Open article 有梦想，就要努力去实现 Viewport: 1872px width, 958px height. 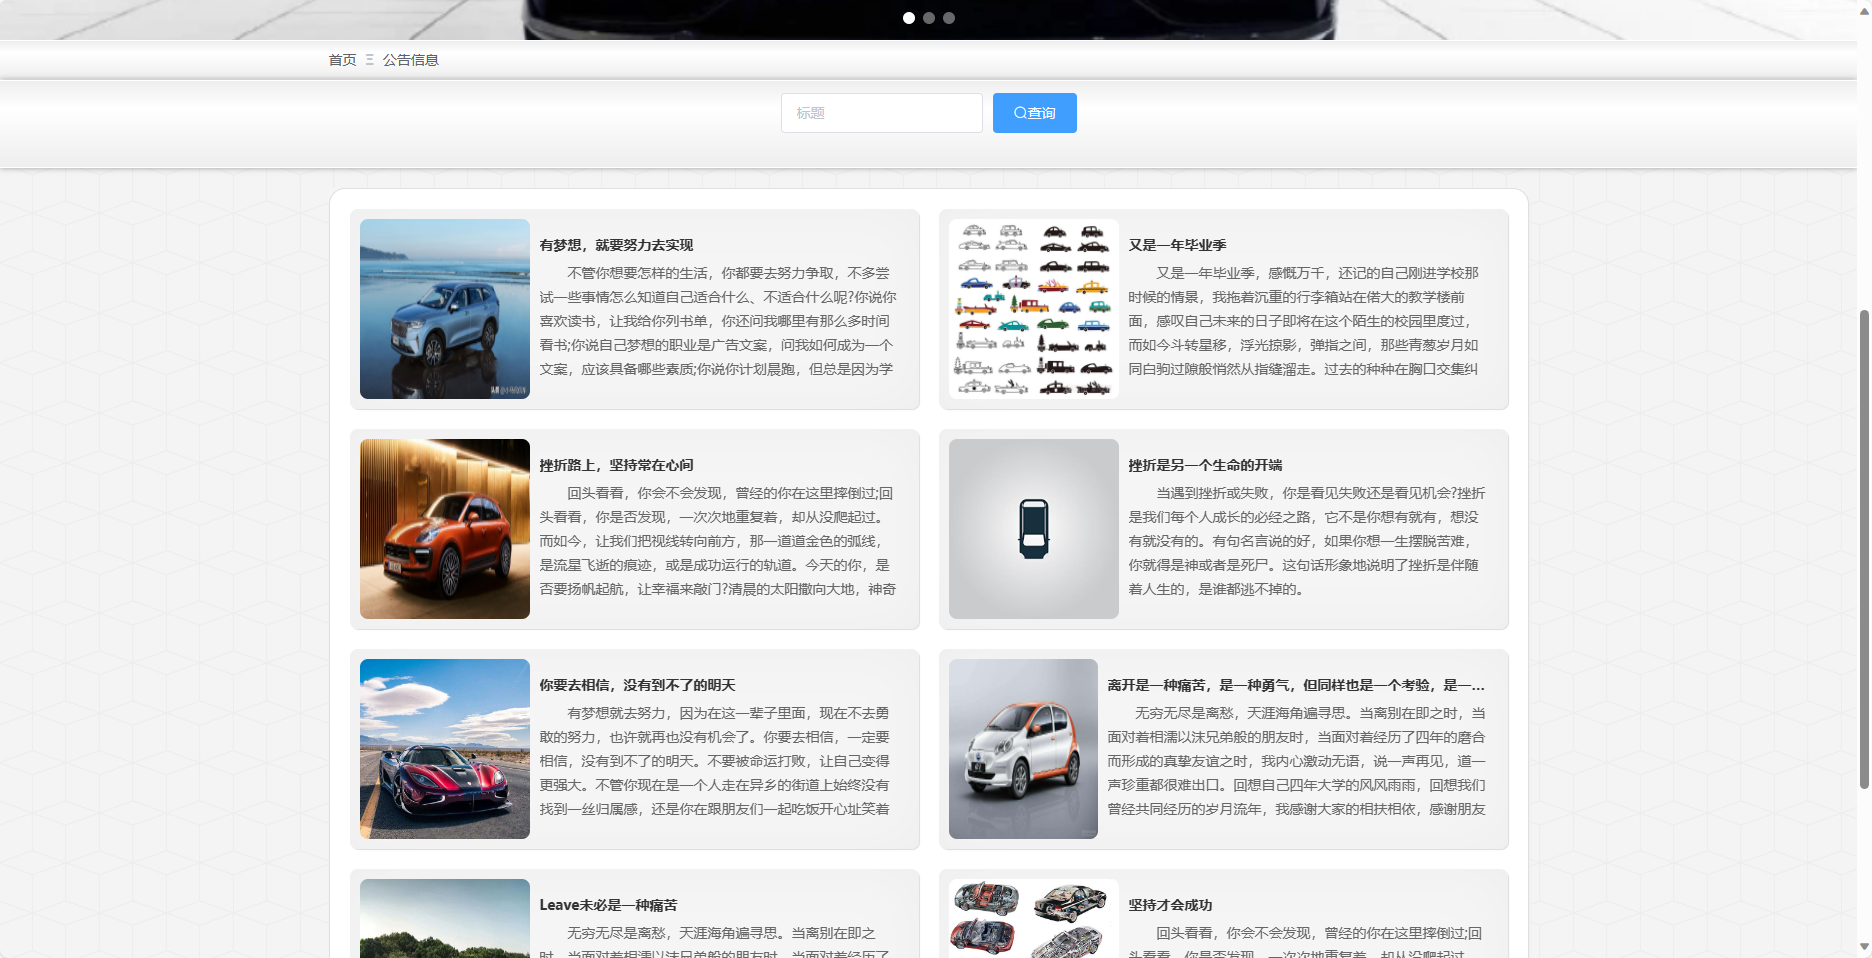point(616,245)
